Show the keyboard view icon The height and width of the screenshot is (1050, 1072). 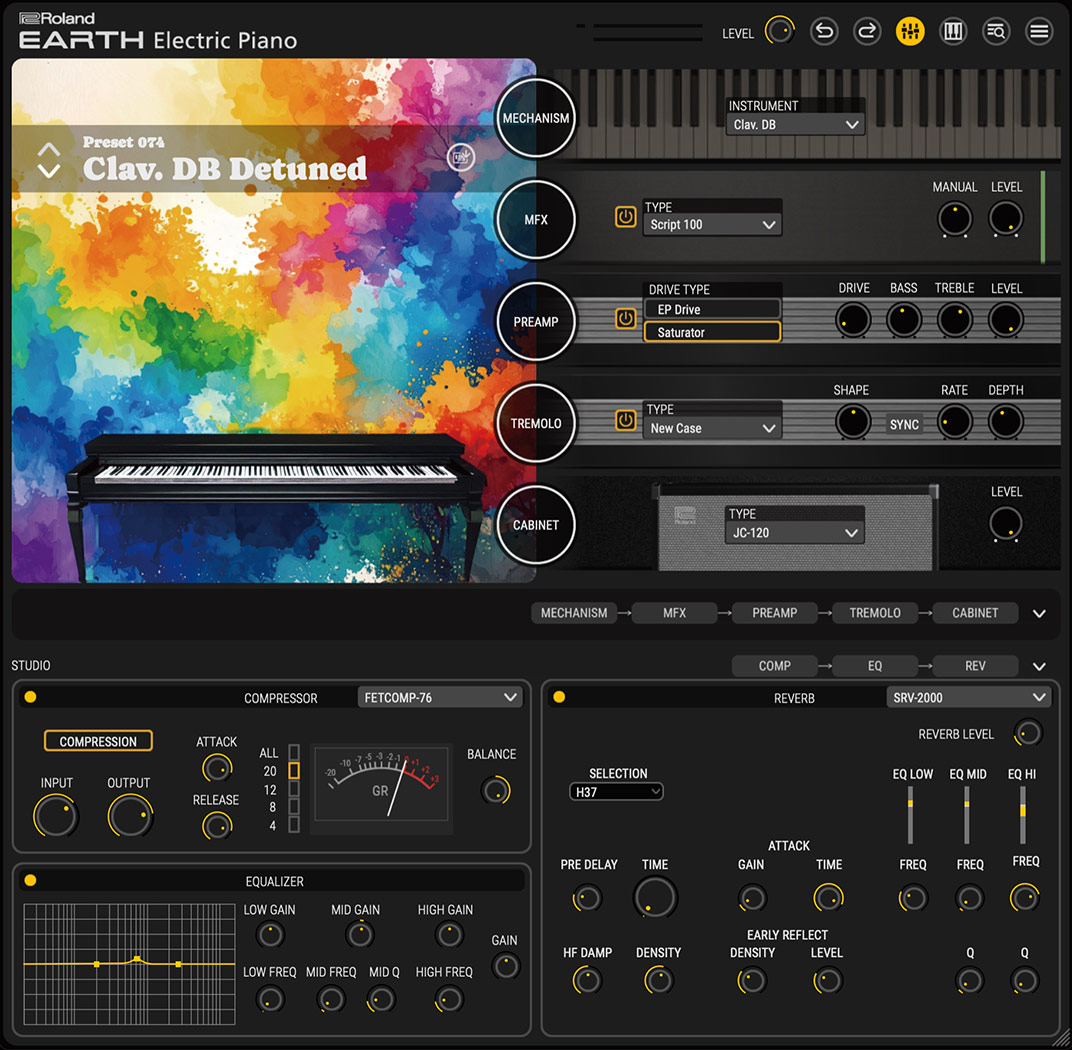click(x=953, y=31)
